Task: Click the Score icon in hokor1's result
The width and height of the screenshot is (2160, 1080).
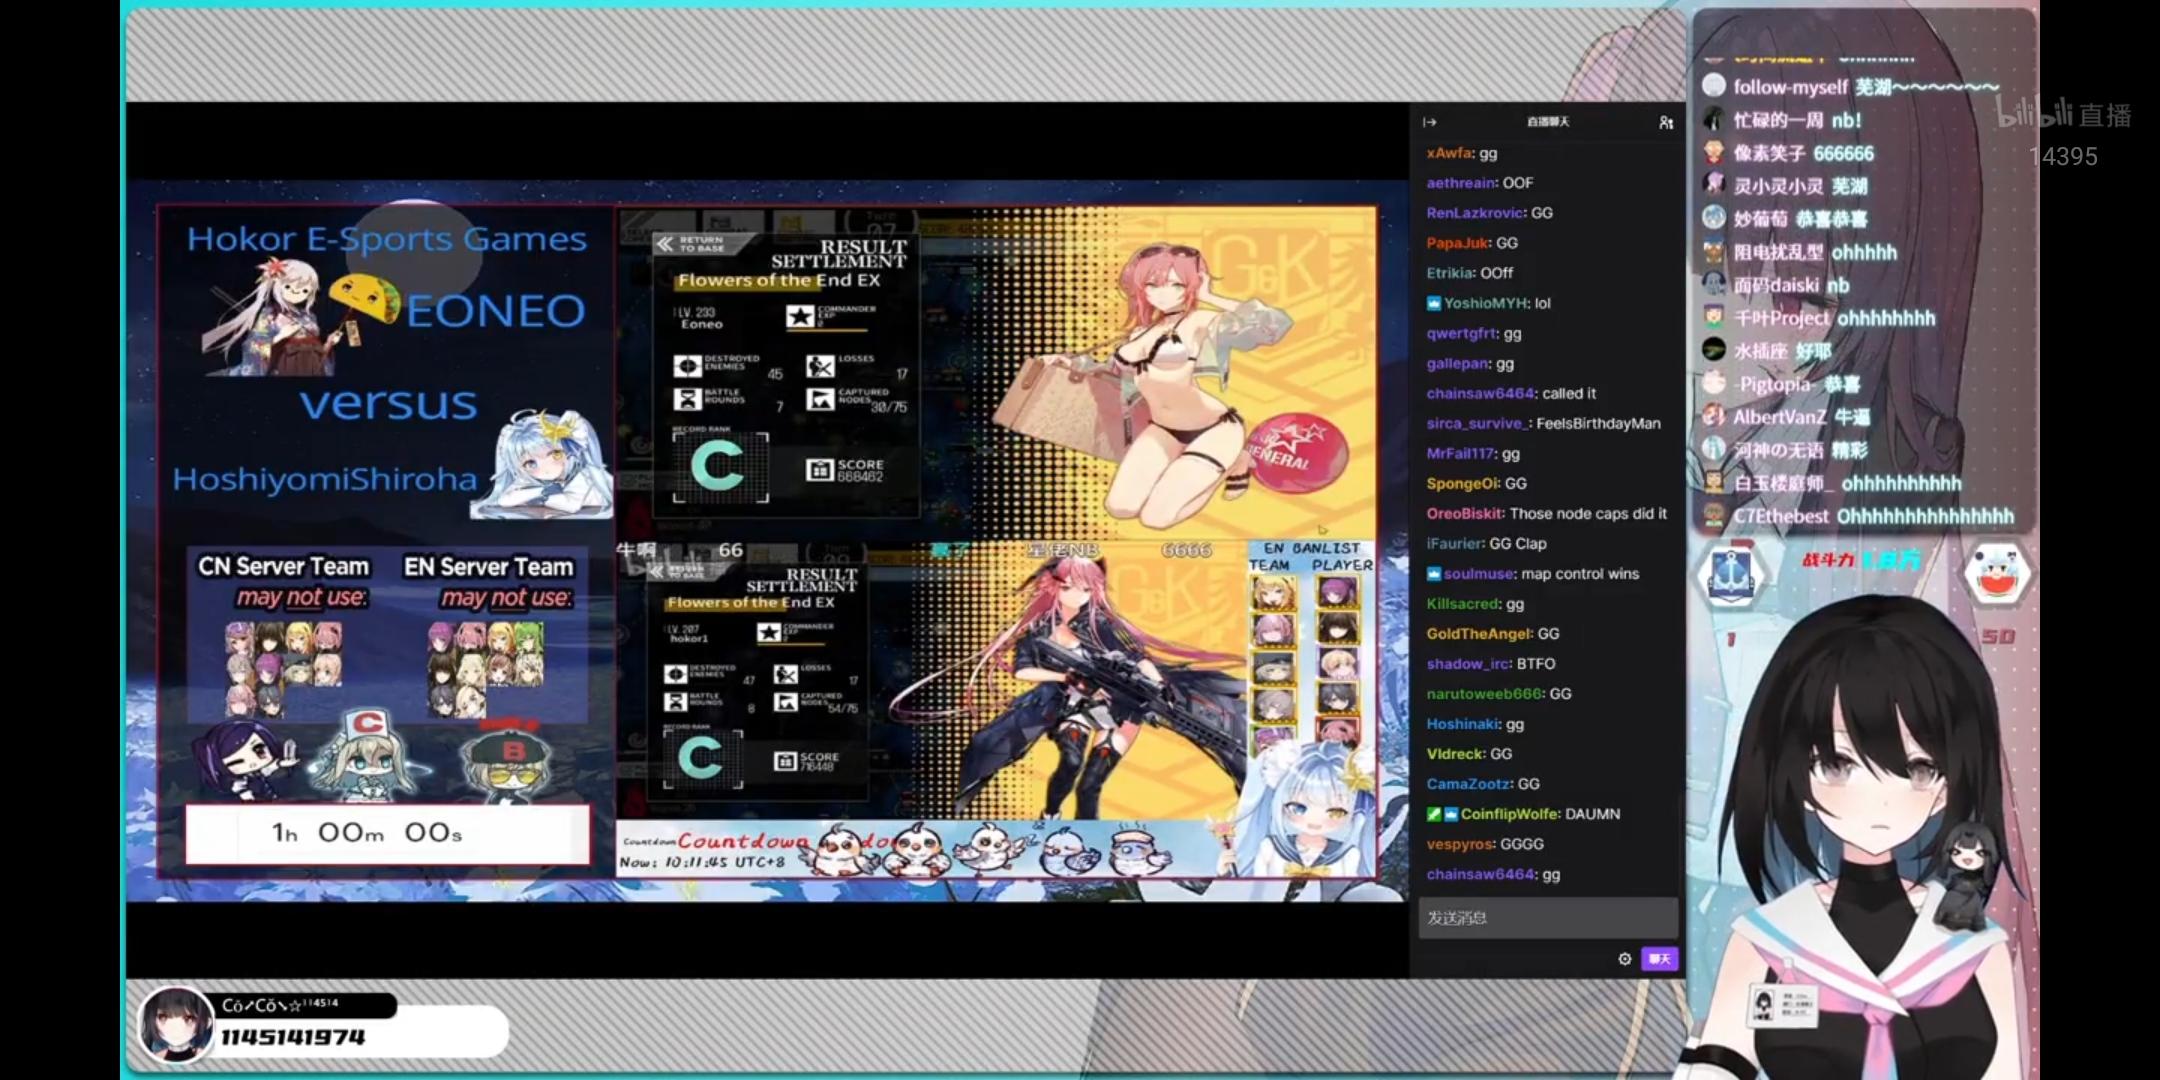Action: click(x=785, y=762)
